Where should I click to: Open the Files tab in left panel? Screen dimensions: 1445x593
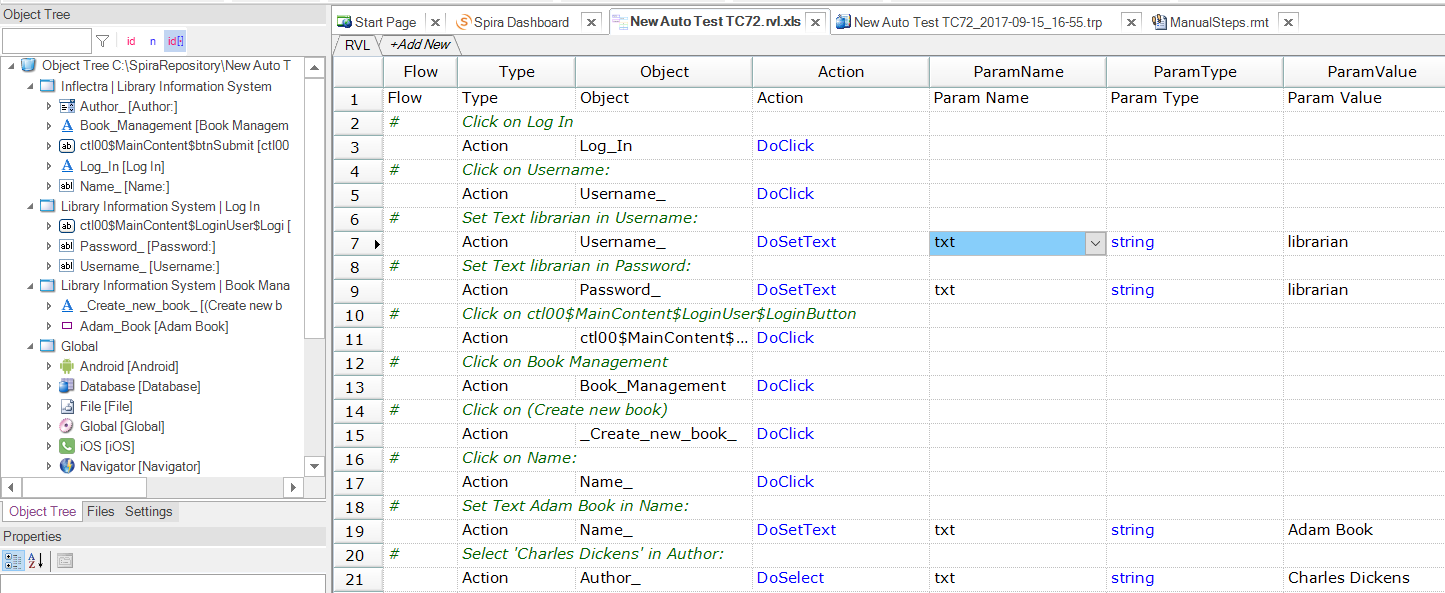point(100,512)
